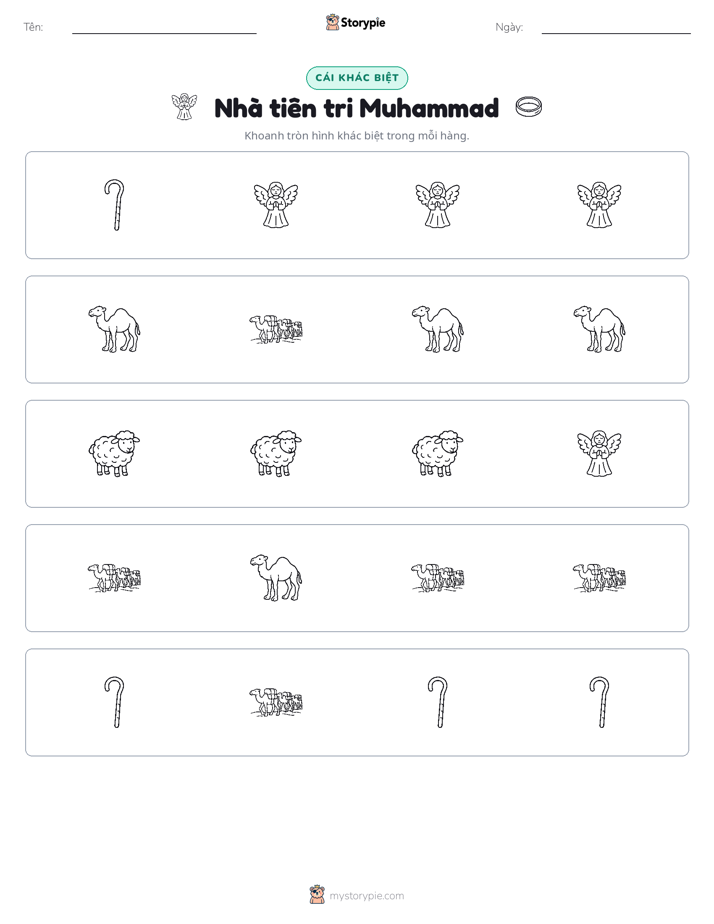
Task: Click the ring icon beside the title
Action: (528, 107)
